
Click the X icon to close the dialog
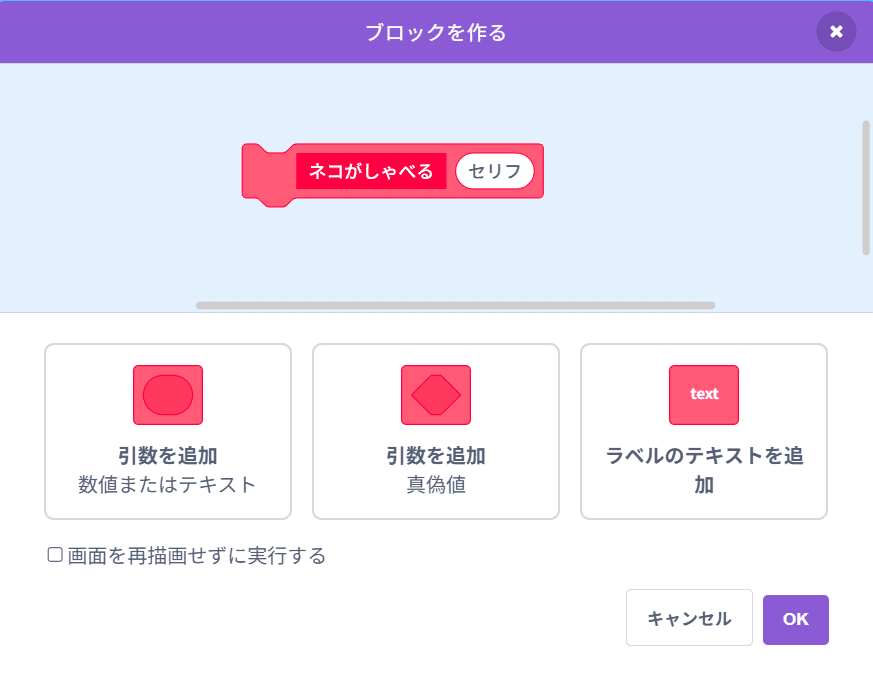pyautogui.click(x=836, y=31)
